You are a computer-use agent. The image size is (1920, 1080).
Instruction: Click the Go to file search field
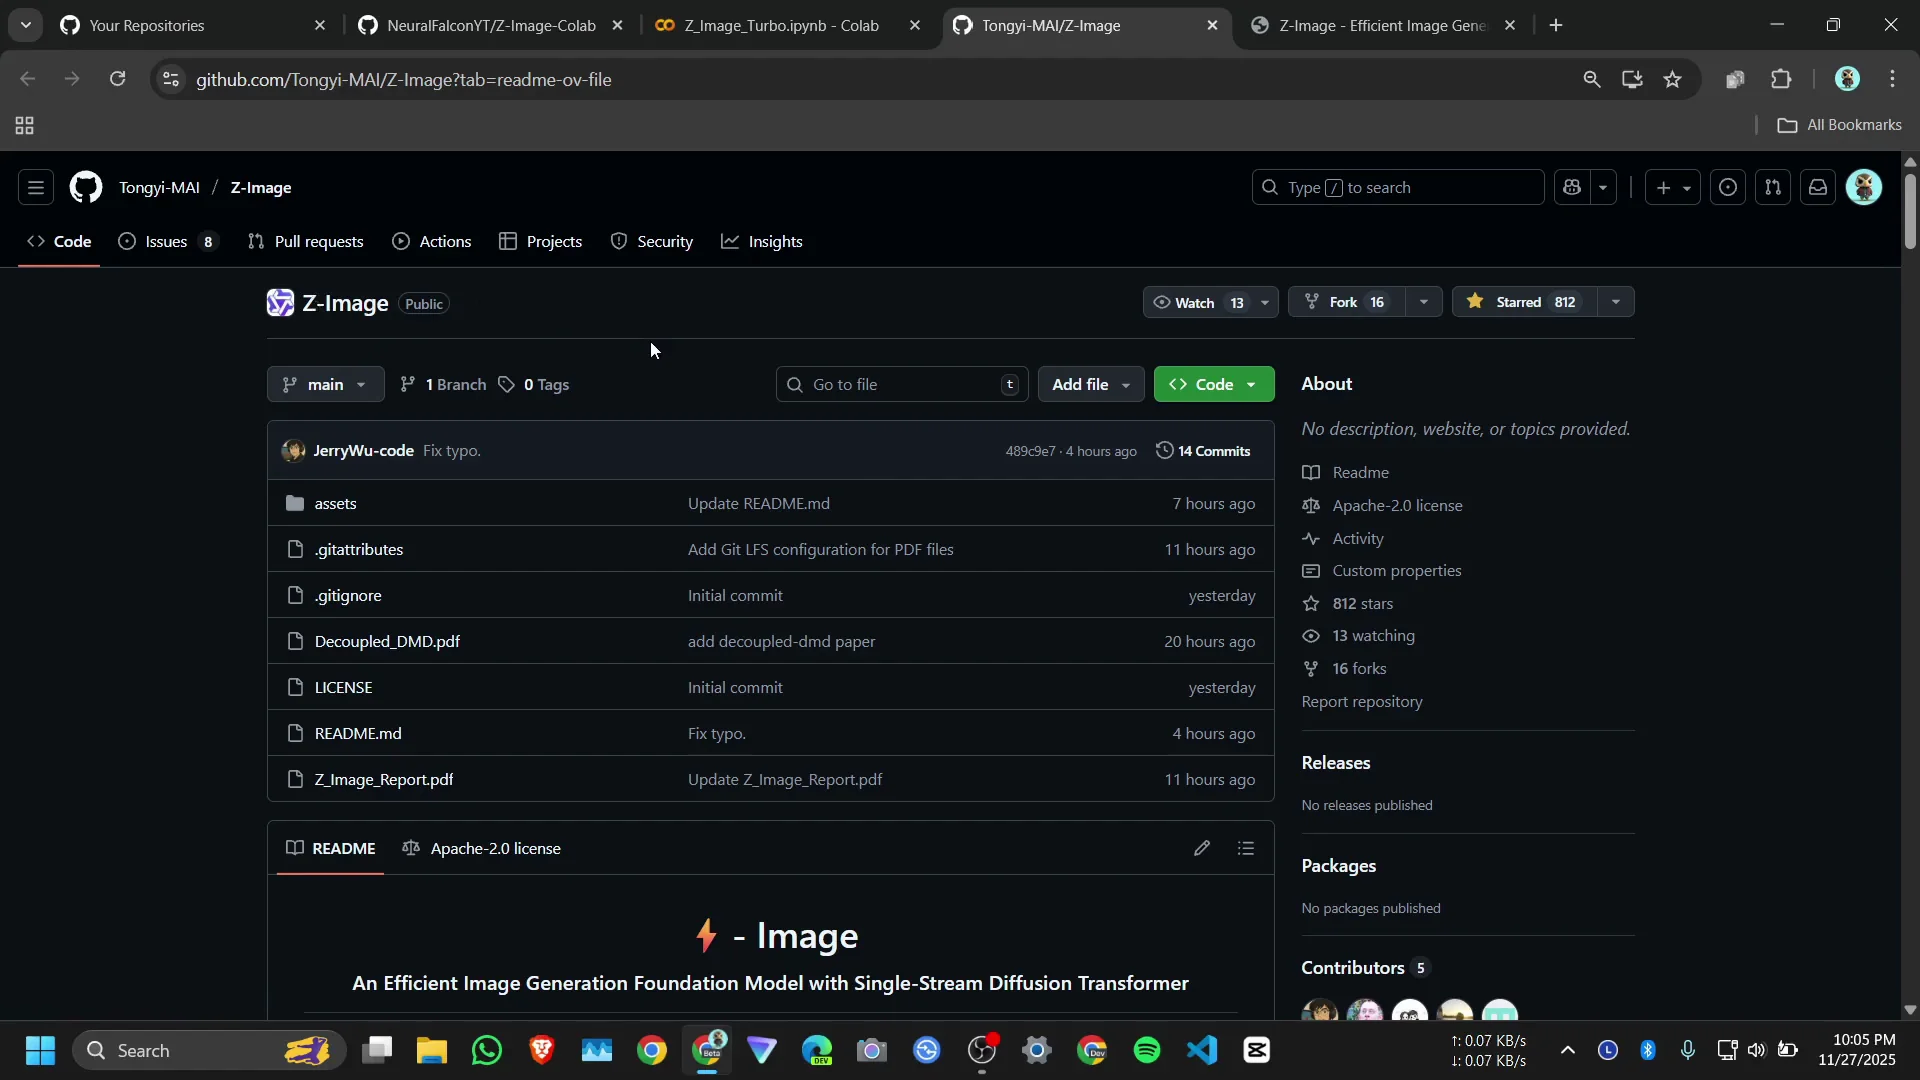click(900, 385)
